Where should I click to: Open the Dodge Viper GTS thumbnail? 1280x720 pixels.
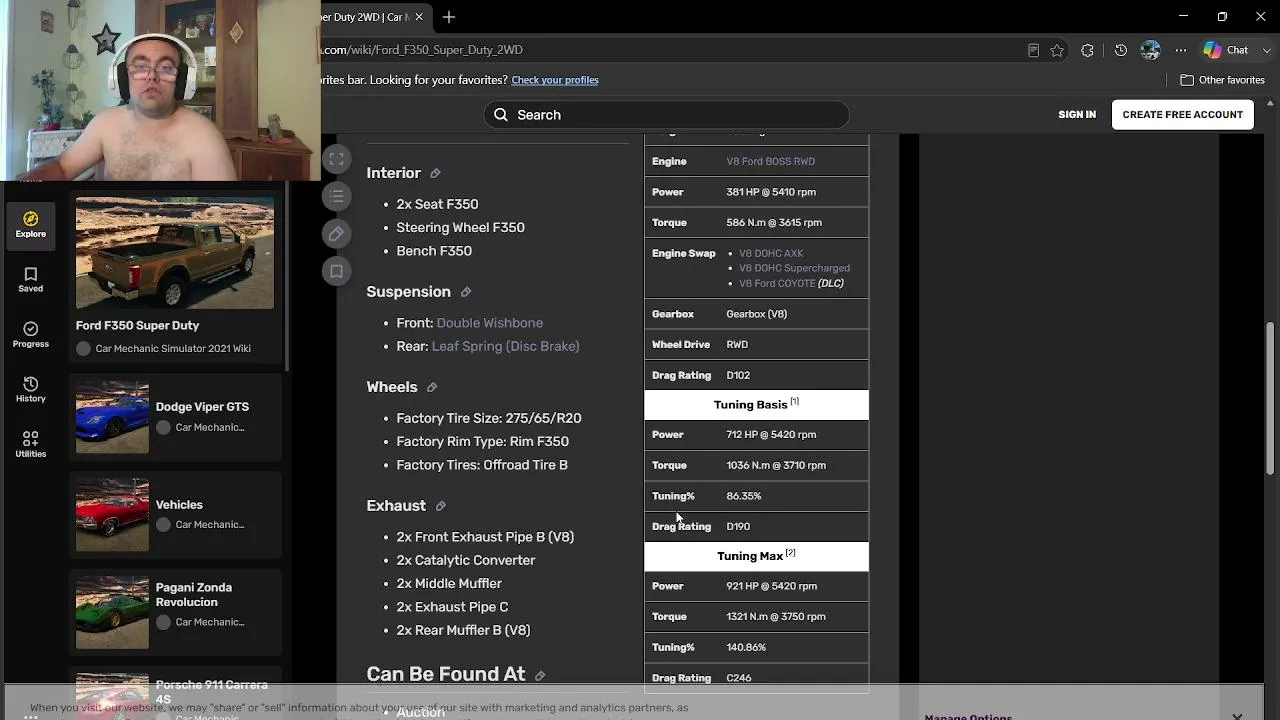(112, 417)
